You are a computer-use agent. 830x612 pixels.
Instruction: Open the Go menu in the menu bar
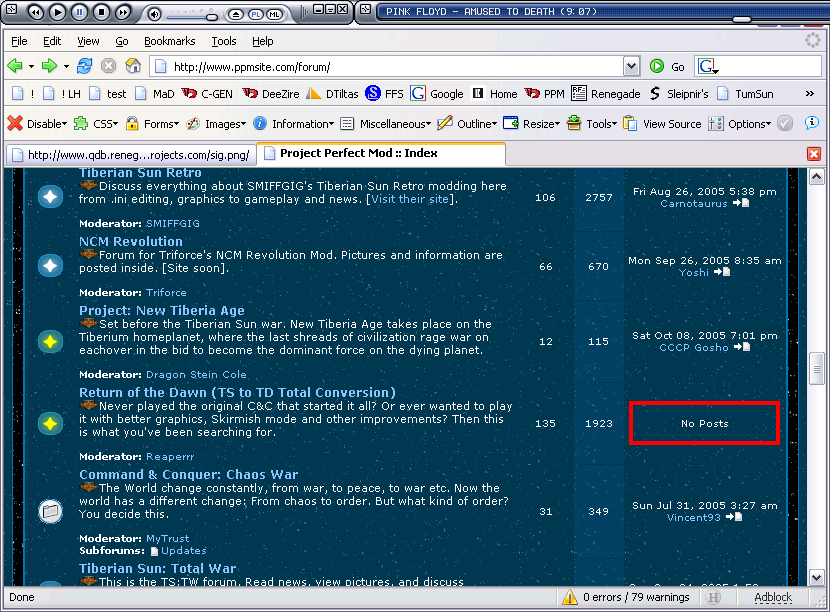[x=122, y=41]
